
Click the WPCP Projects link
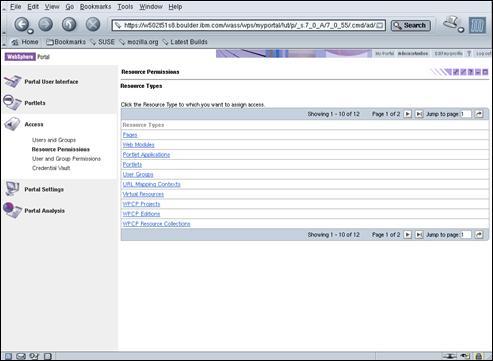pyautogui.click(x=141, y=204)
